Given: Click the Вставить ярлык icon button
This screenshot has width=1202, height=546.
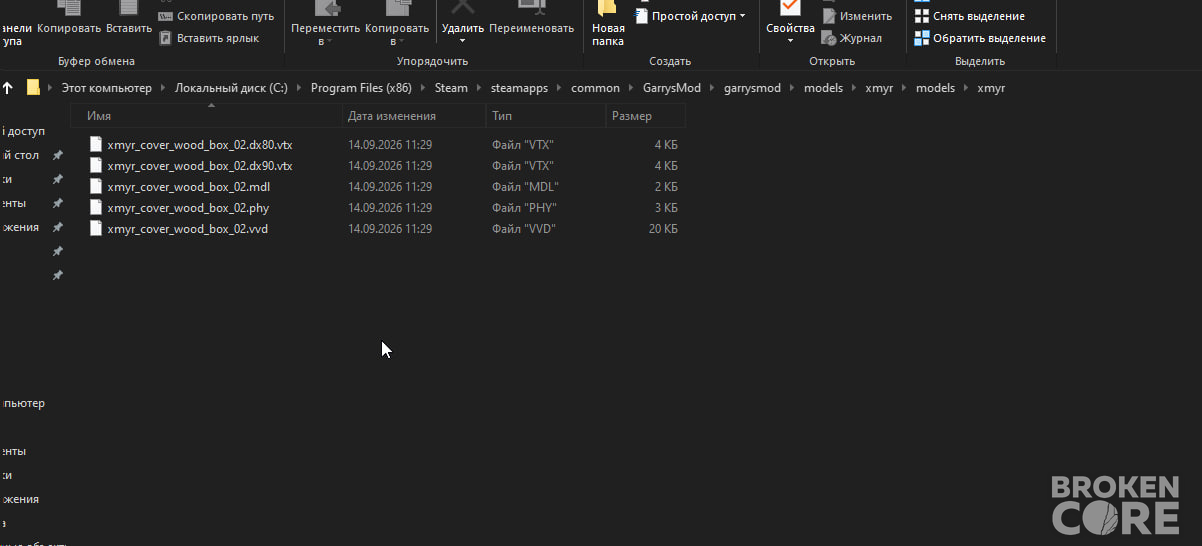Looking at the screenshot, I should point(166,38).
